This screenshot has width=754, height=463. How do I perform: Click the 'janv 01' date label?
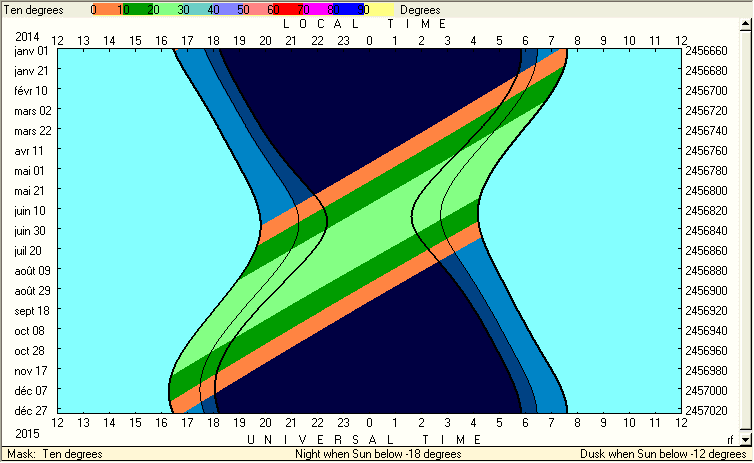(31, 51)
